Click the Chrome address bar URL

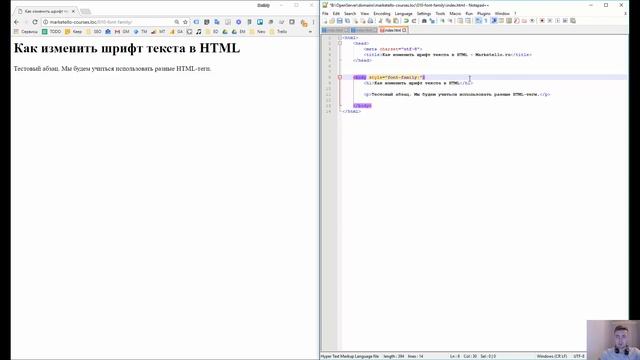coord(91,22)
